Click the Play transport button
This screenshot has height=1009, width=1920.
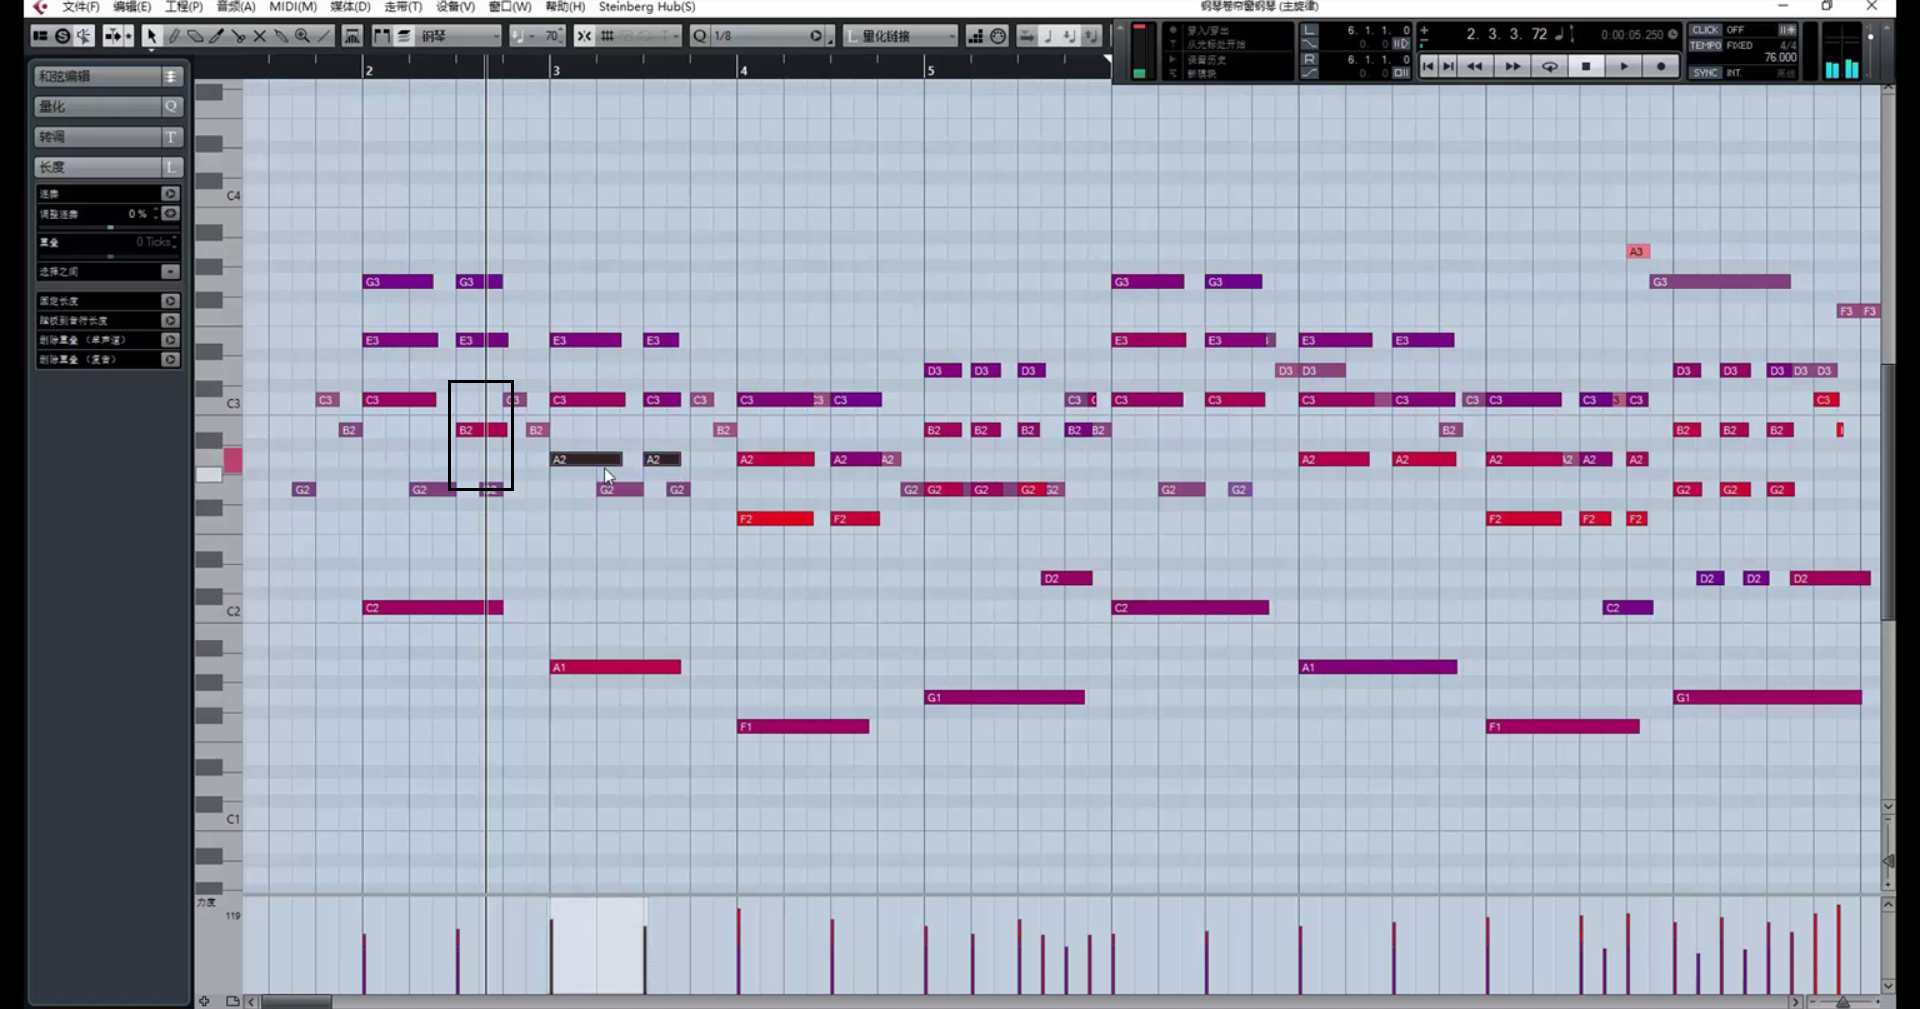tap(1624, 67)
